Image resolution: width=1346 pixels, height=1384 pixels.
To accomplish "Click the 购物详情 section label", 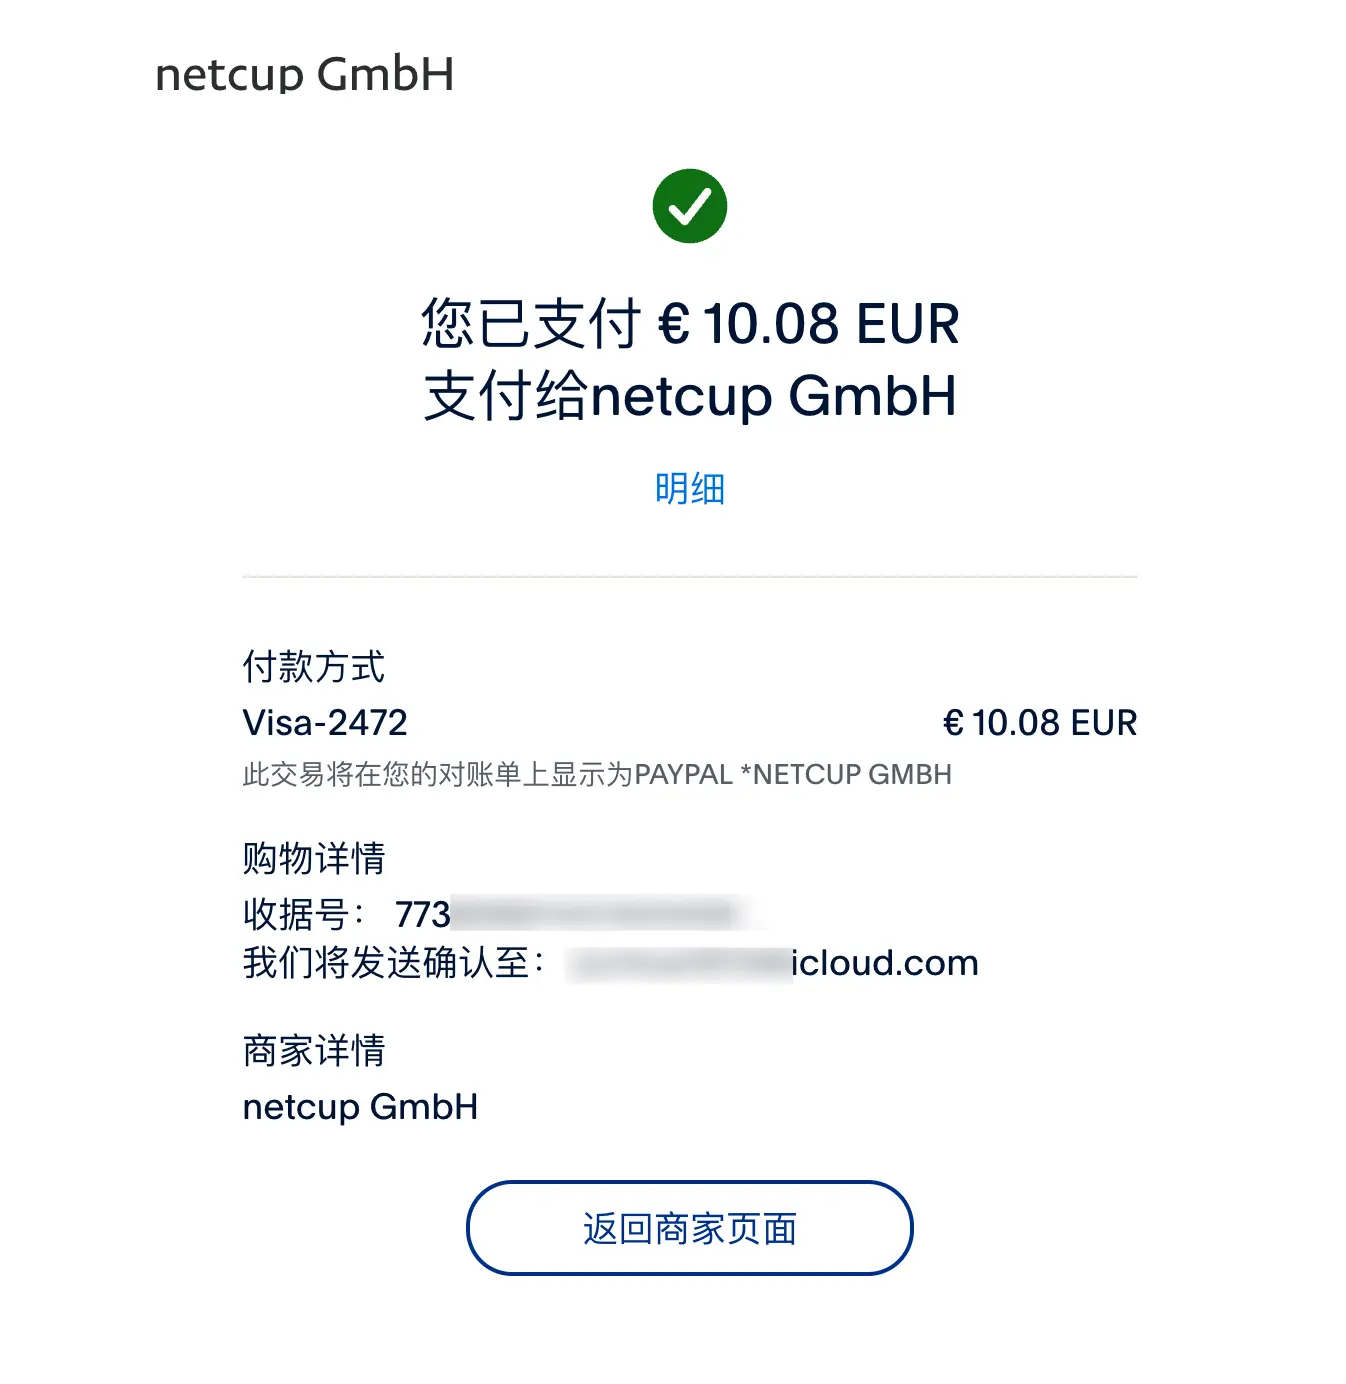I will (314, 858).
